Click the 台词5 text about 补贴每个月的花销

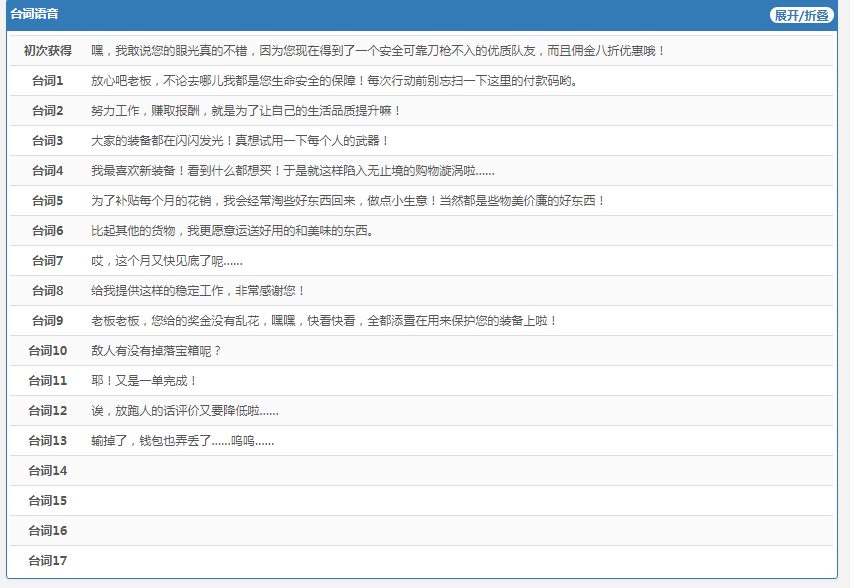click(x=348, y=201)
